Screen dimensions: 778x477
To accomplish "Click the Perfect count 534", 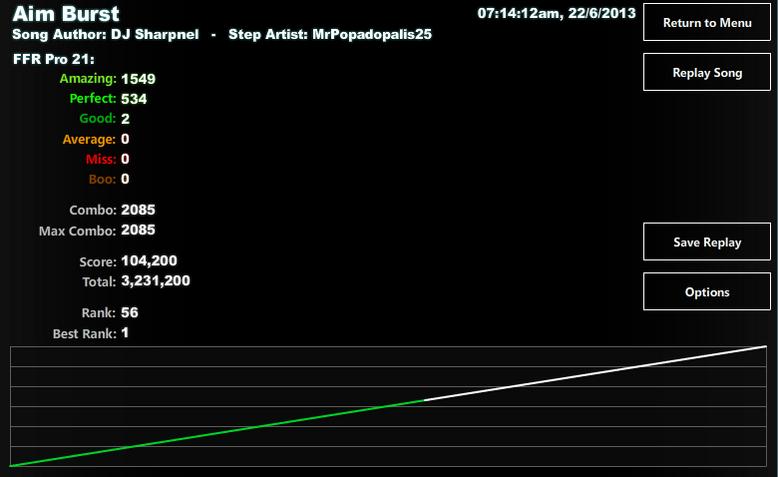I will pos(133,99).
